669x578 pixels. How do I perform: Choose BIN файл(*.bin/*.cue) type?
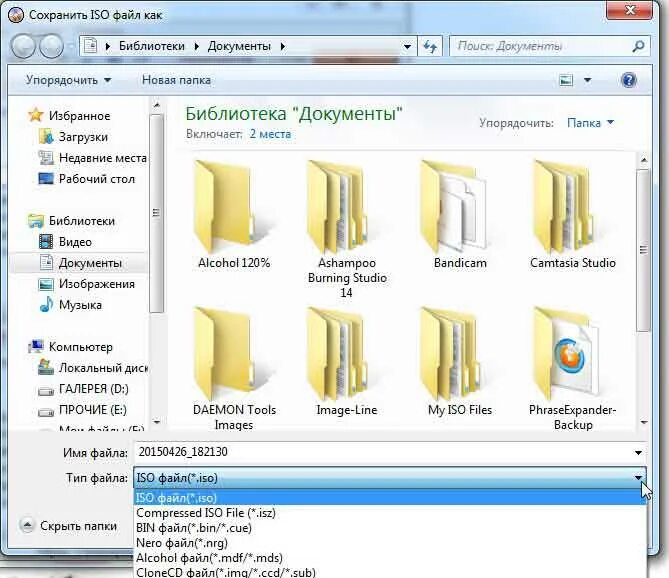[390, 528]
